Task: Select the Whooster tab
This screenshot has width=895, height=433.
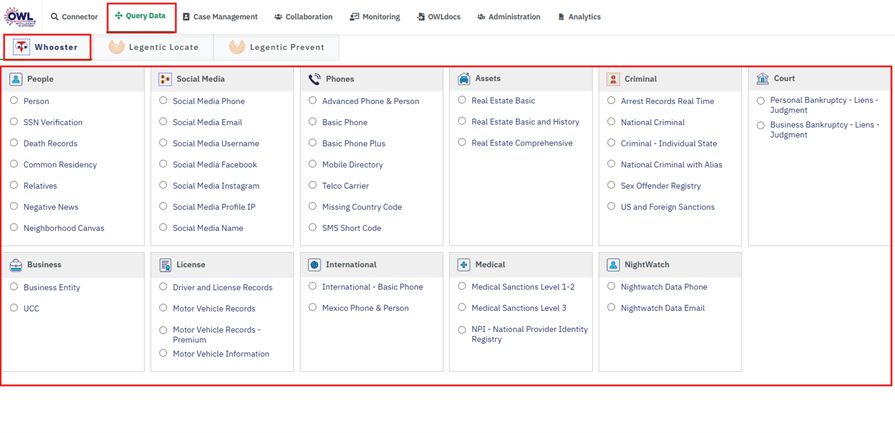Action: [x=47, y=47]
